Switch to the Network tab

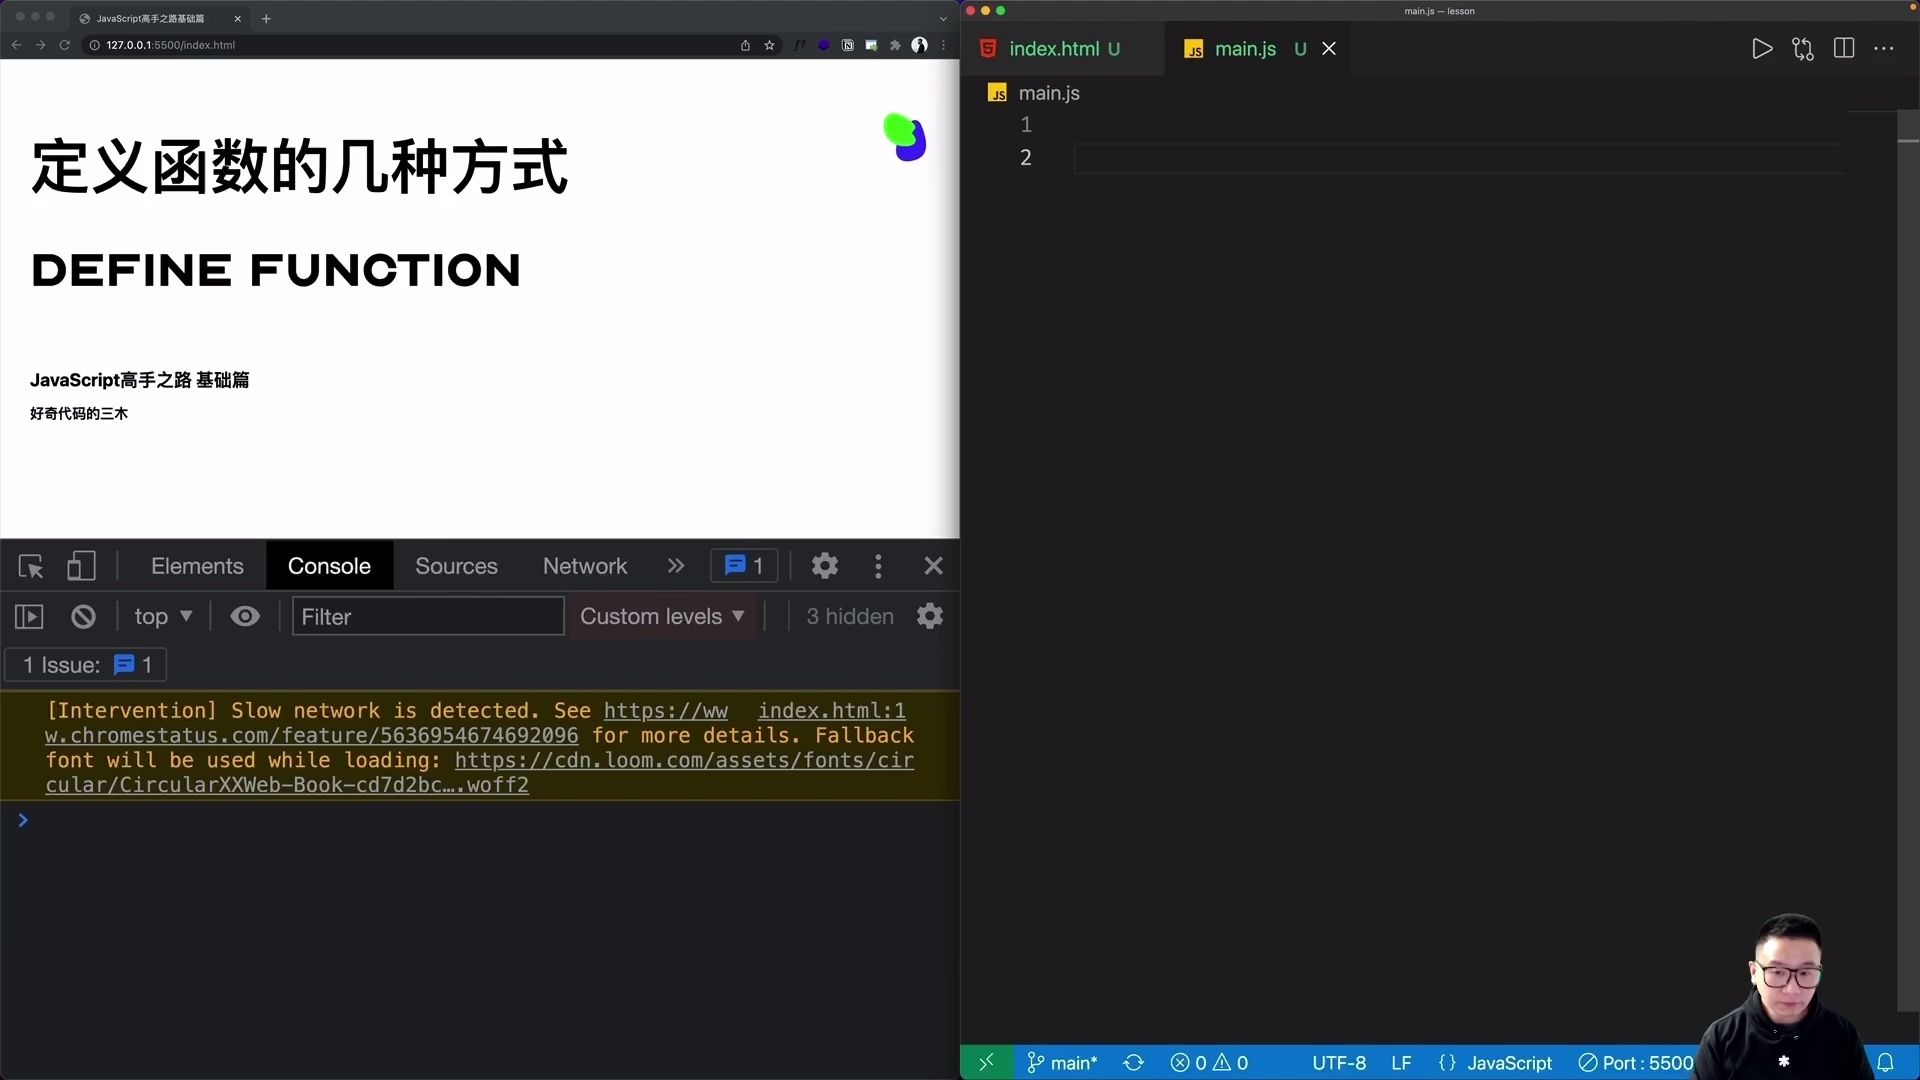click(x=584, y=566)
